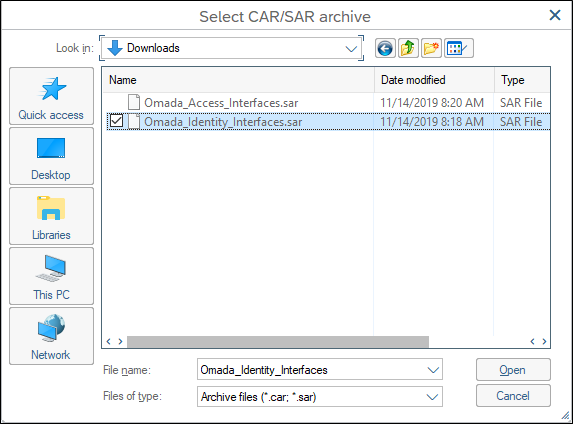573x424 pixels.
Task: Create a new folder with the toolbar icon
Action: [x=431, y=48]
